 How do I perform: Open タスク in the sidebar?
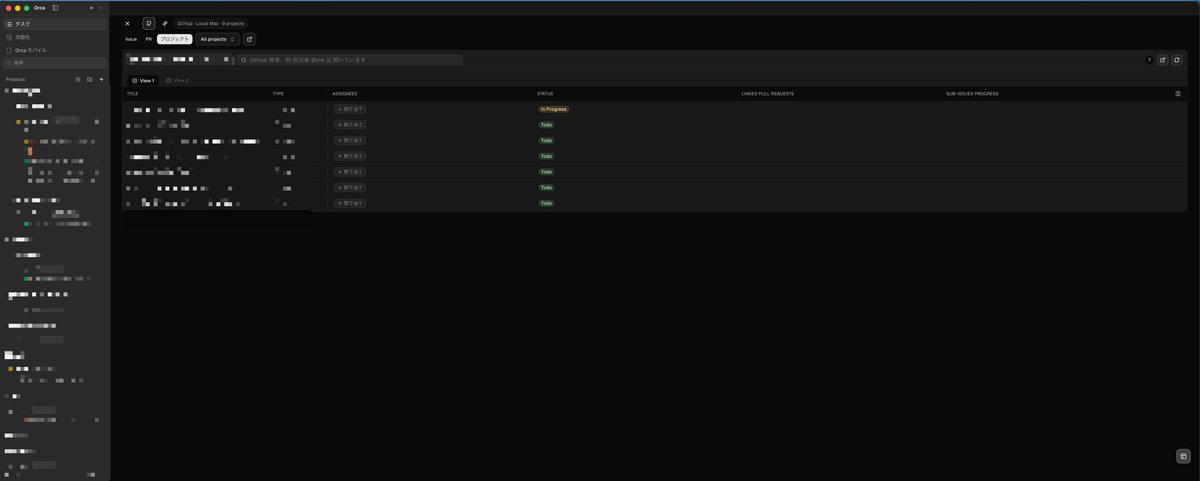[54, 23]
